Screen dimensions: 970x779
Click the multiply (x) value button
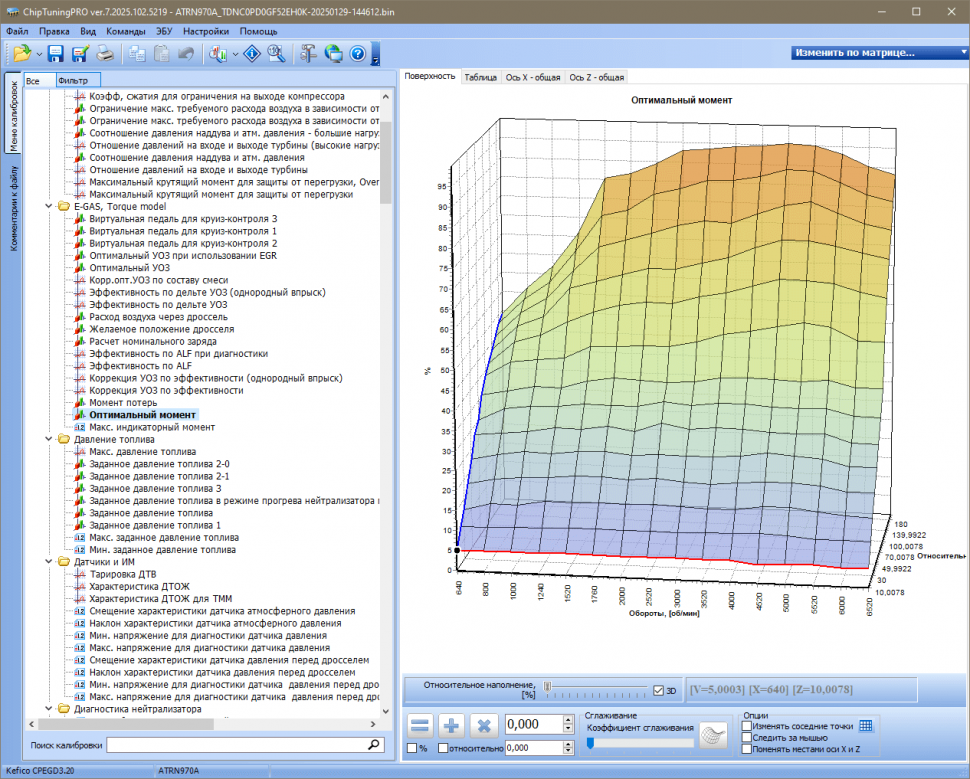point(484,727)
